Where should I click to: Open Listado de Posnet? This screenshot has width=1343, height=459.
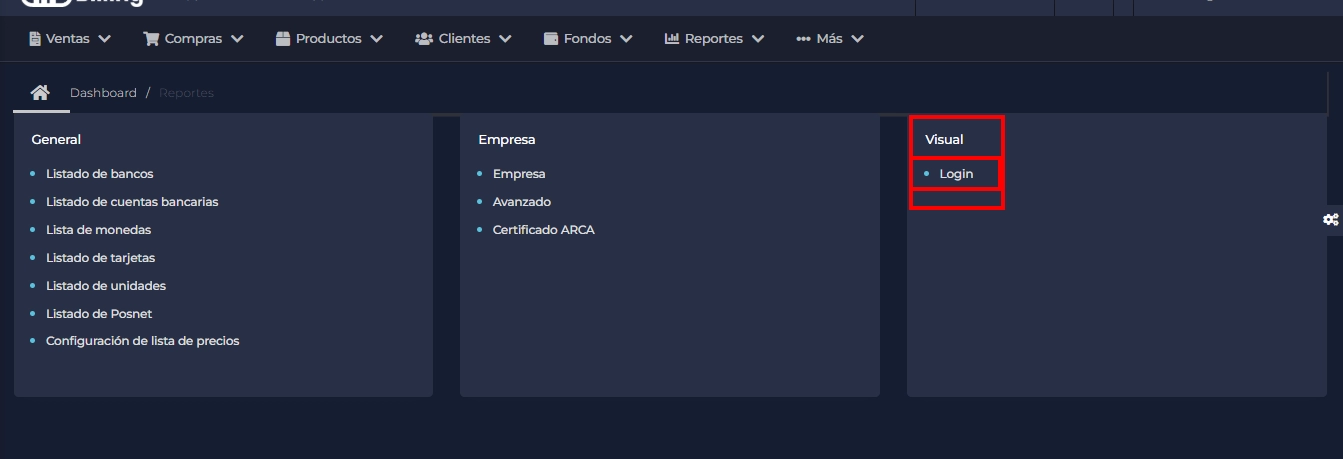coord(99,314)
